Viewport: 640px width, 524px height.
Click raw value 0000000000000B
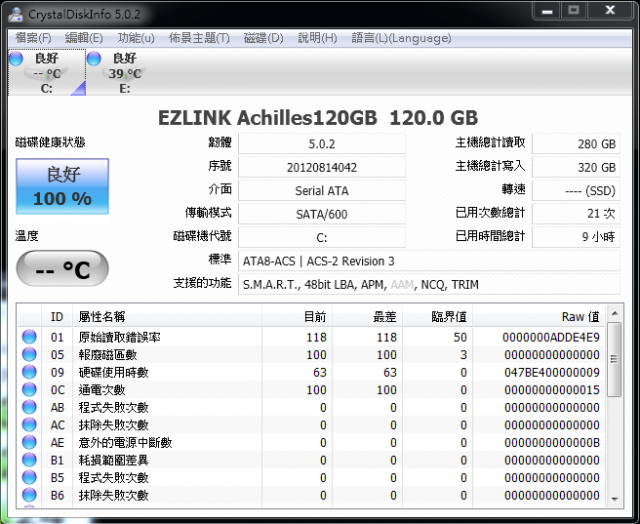[552, 443]
